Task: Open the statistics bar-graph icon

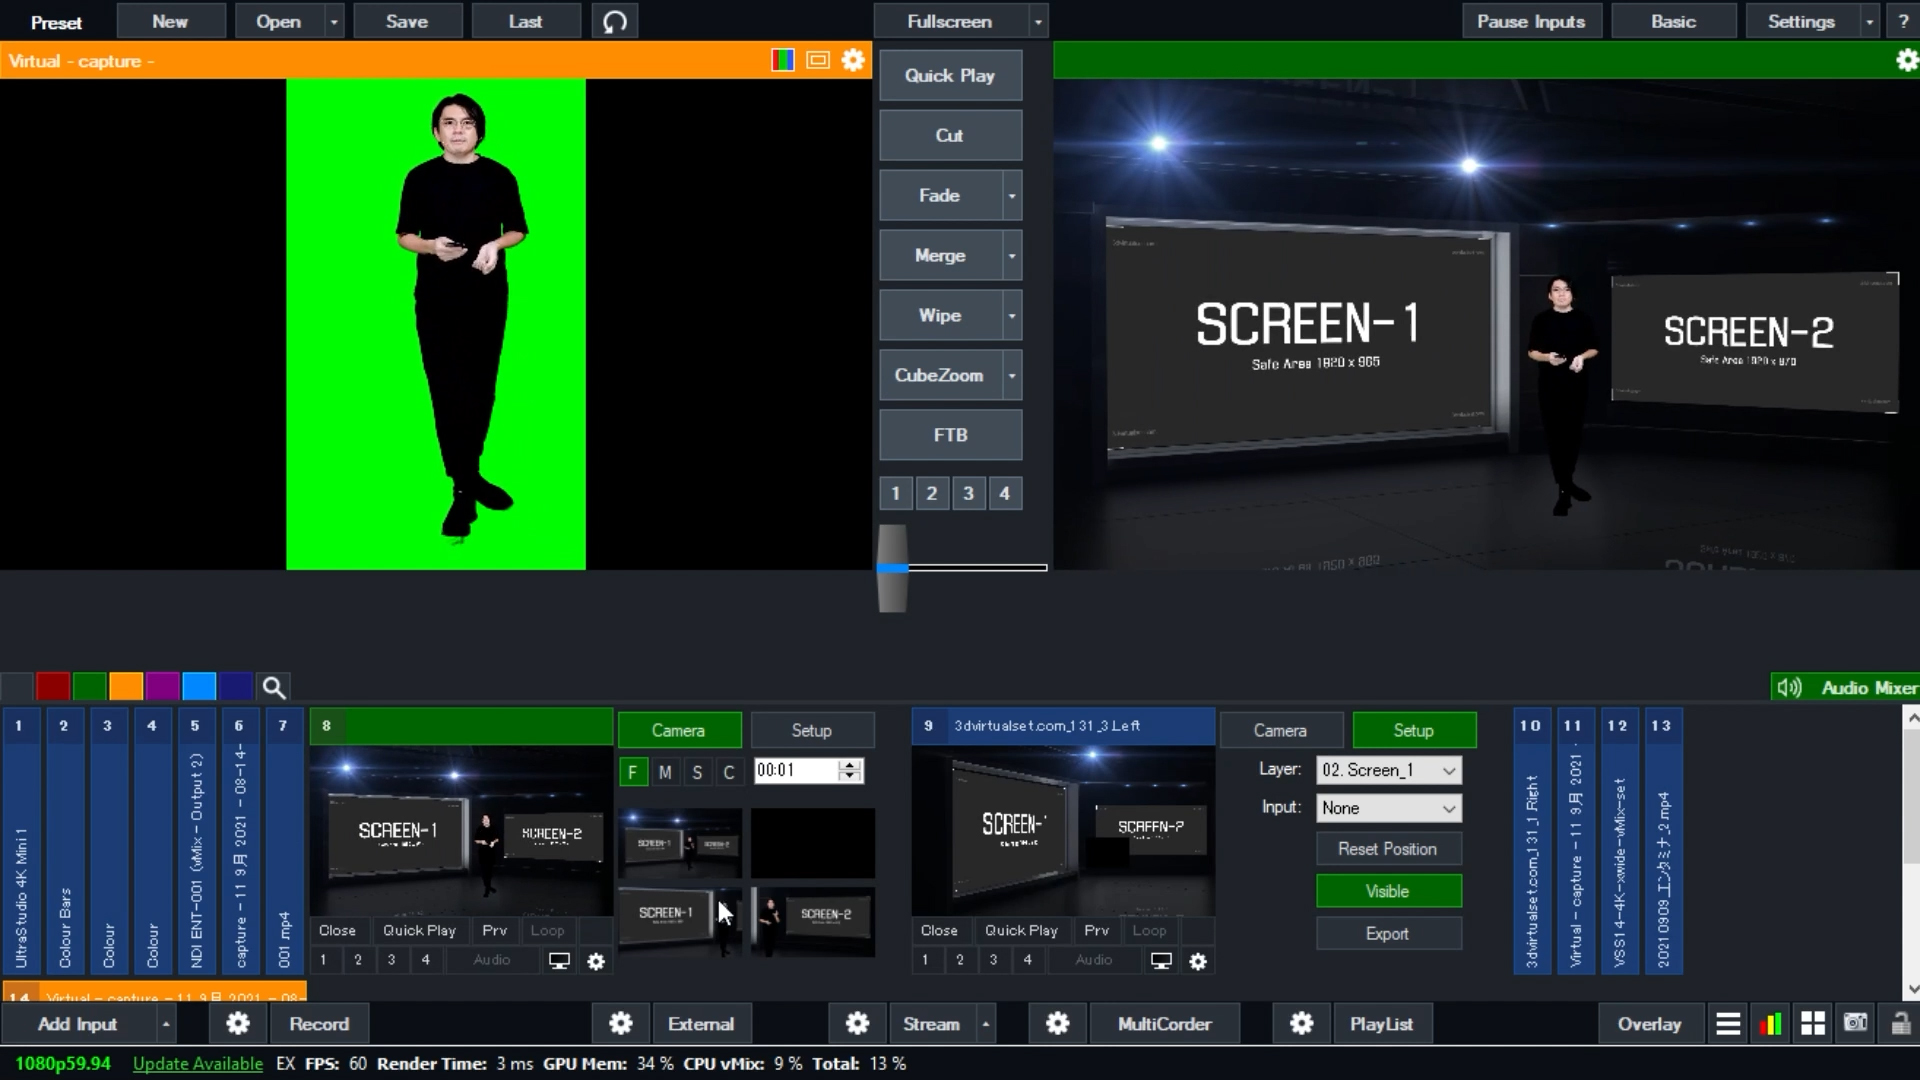Action: 1770,1024
